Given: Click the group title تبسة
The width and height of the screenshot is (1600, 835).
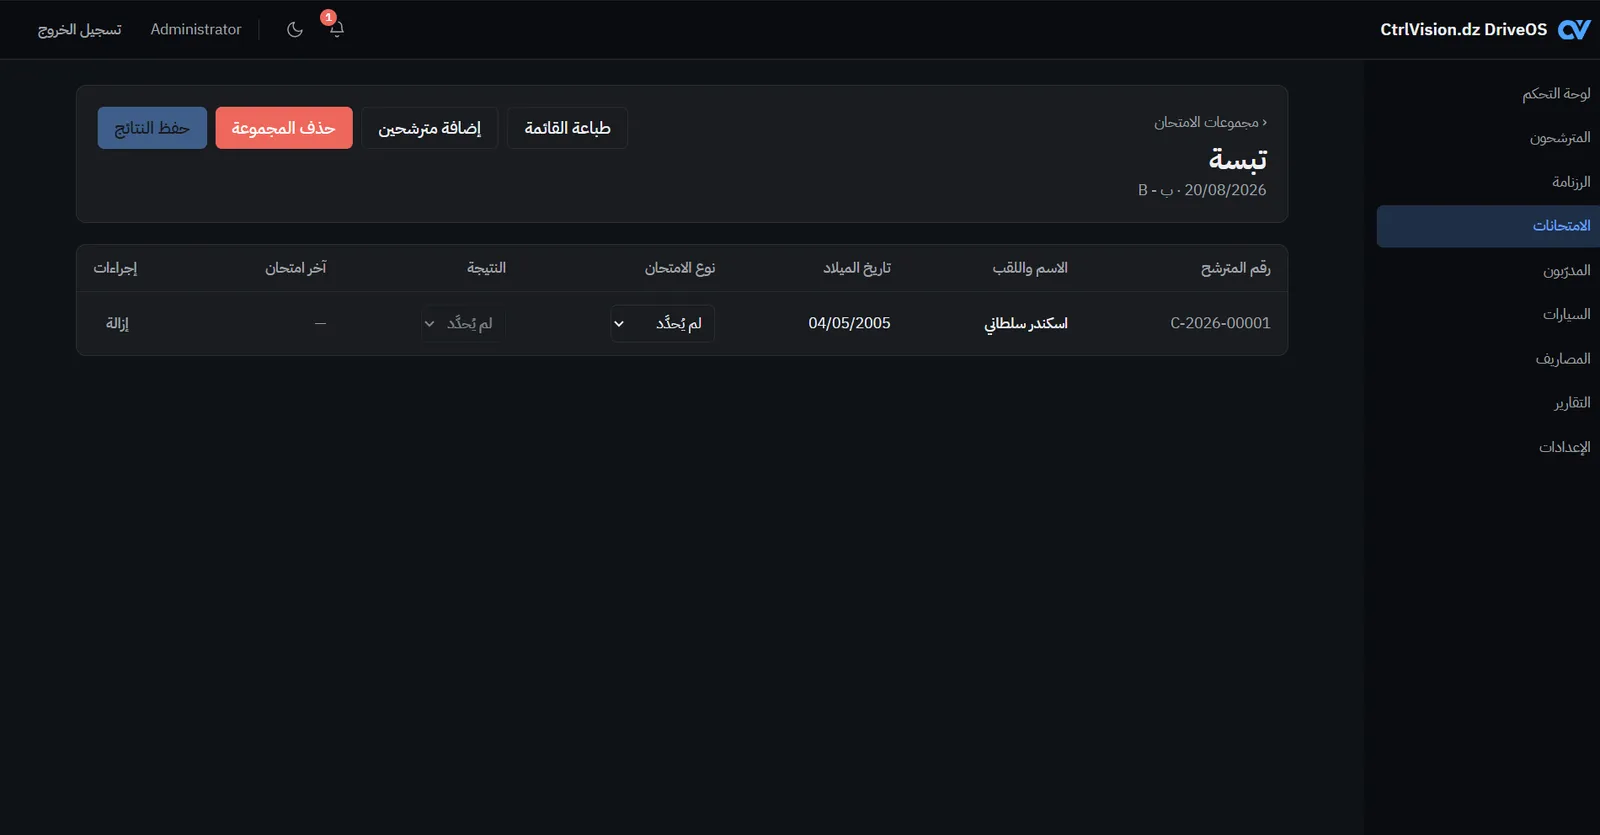Looking at the screenshot, I should click(x=1238, y=159).
